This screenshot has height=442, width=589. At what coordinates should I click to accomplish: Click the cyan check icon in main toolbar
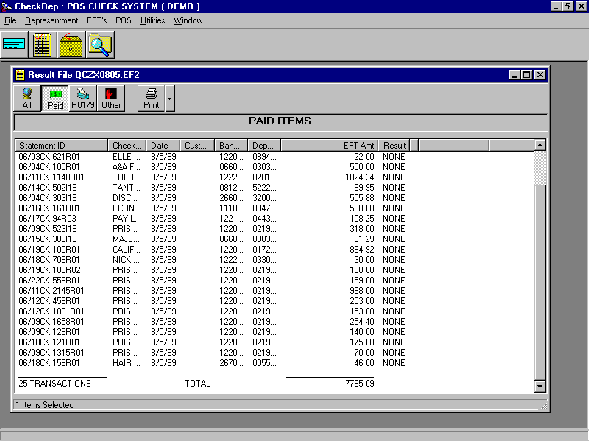click(14, 45)
